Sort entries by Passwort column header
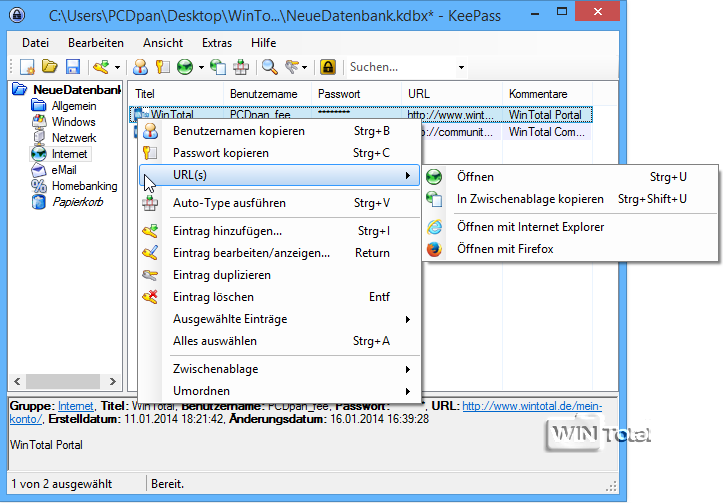 click(x=356, y=94)
